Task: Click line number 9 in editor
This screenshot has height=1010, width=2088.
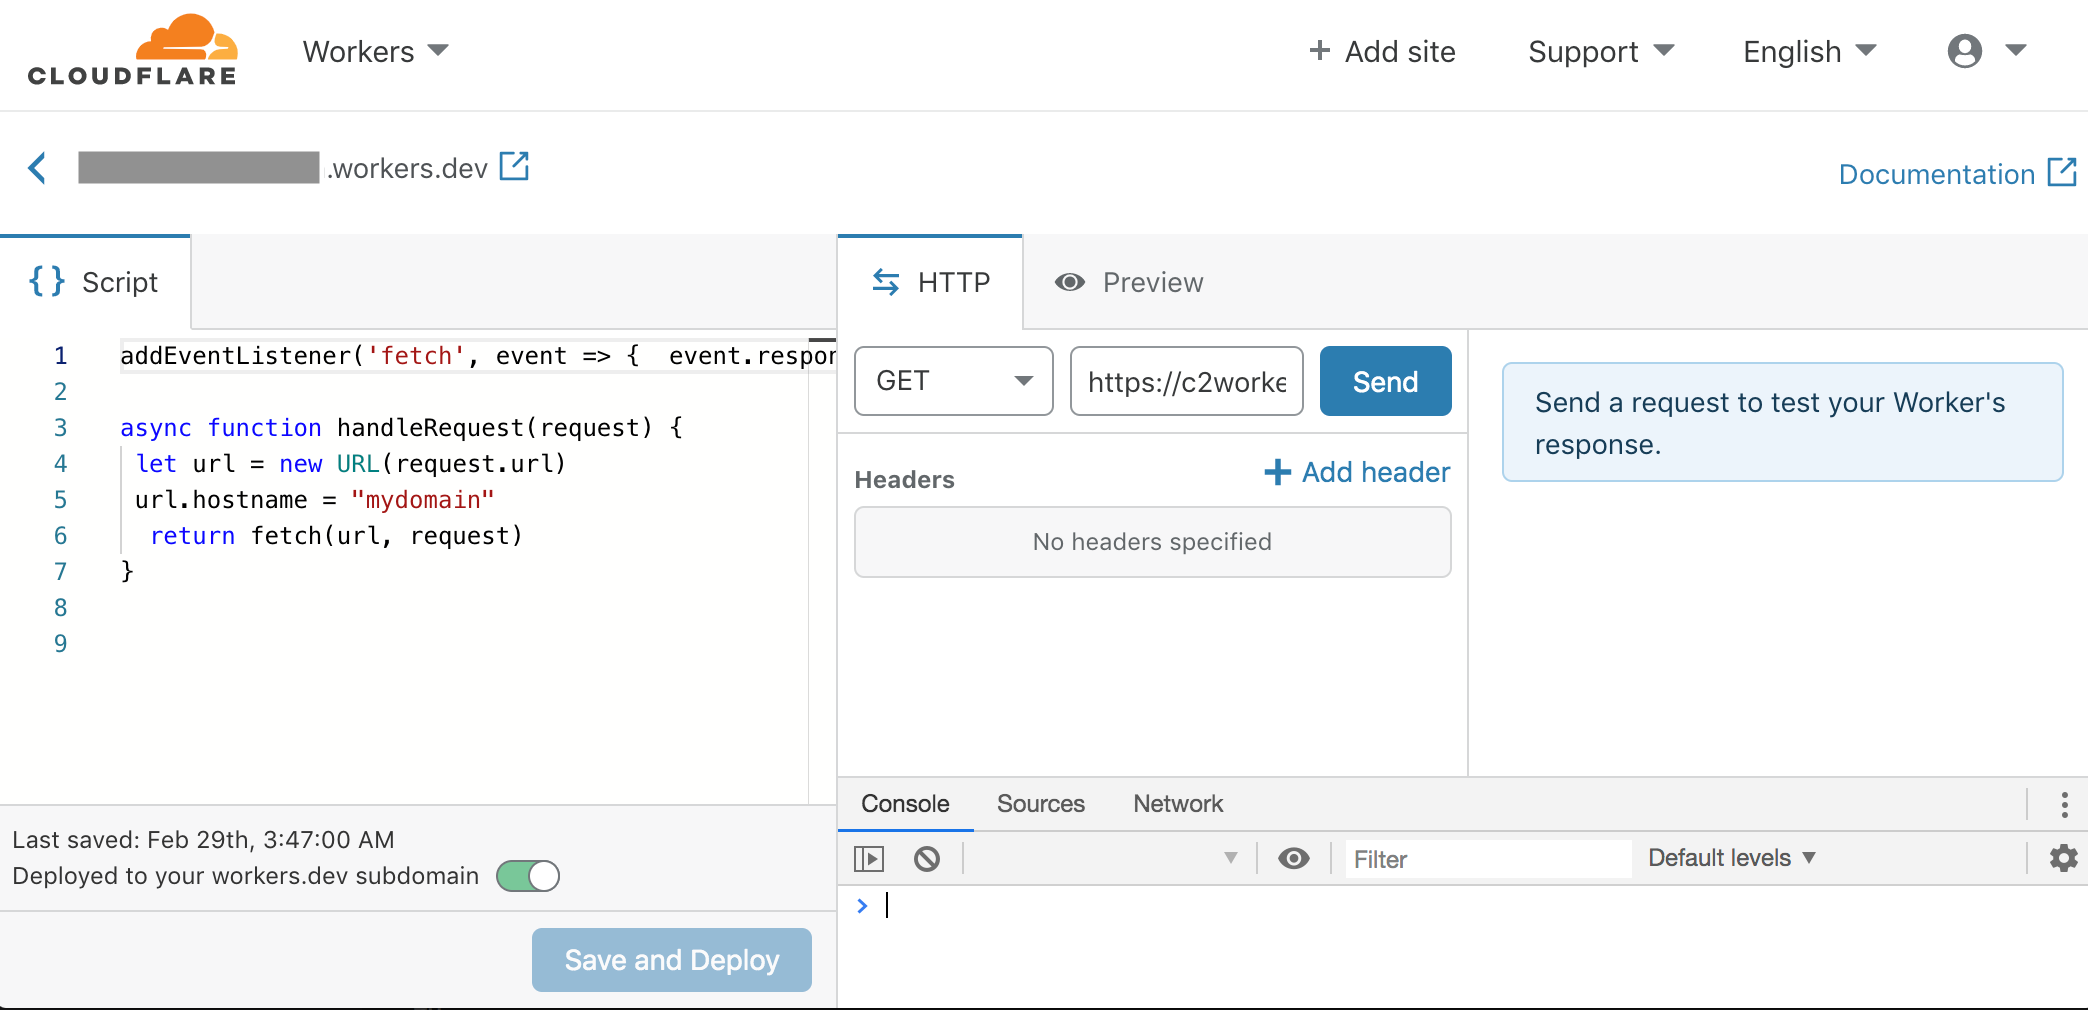Action: (61, 644)
